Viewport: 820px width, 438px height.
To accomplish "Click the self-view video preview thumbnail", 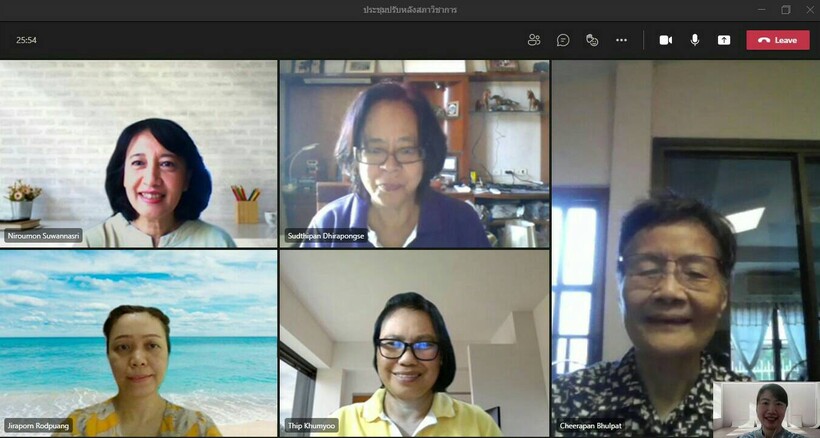I will 765,409.
